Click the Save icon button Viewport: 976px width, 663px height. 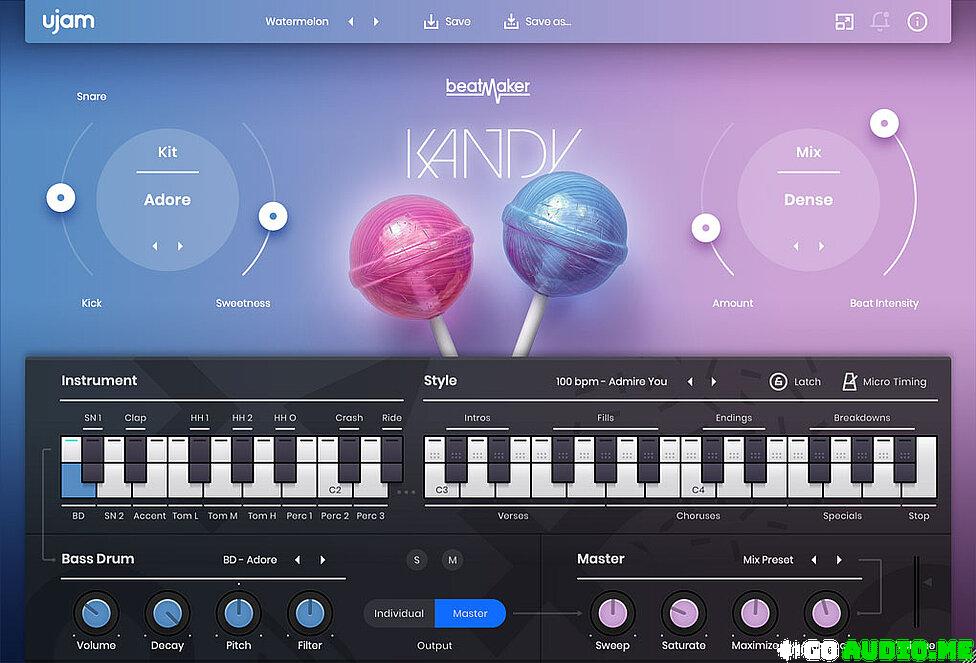pos(431,21)
